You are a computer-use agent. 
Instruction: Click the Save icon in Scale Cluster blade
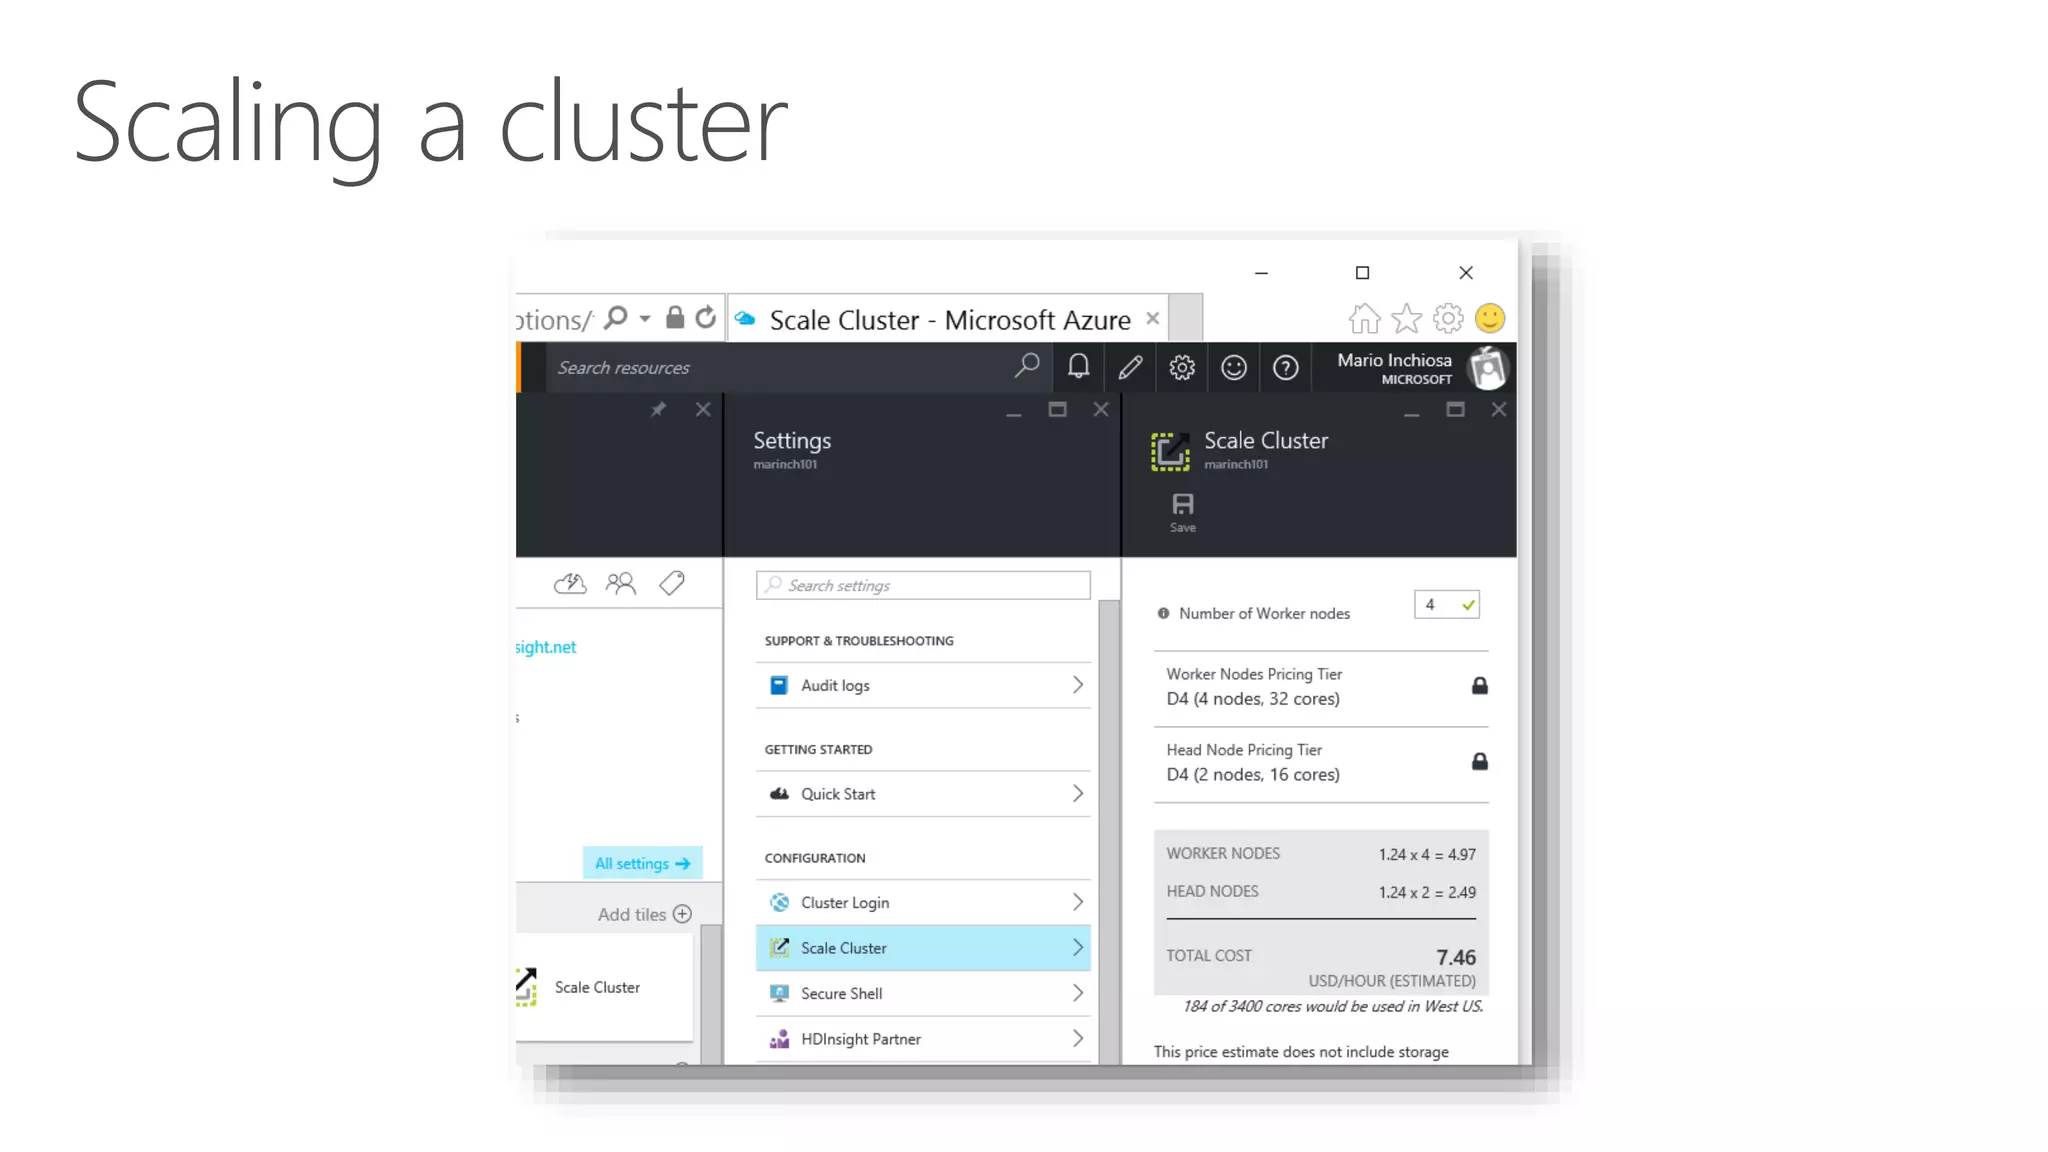(1182, 511)
